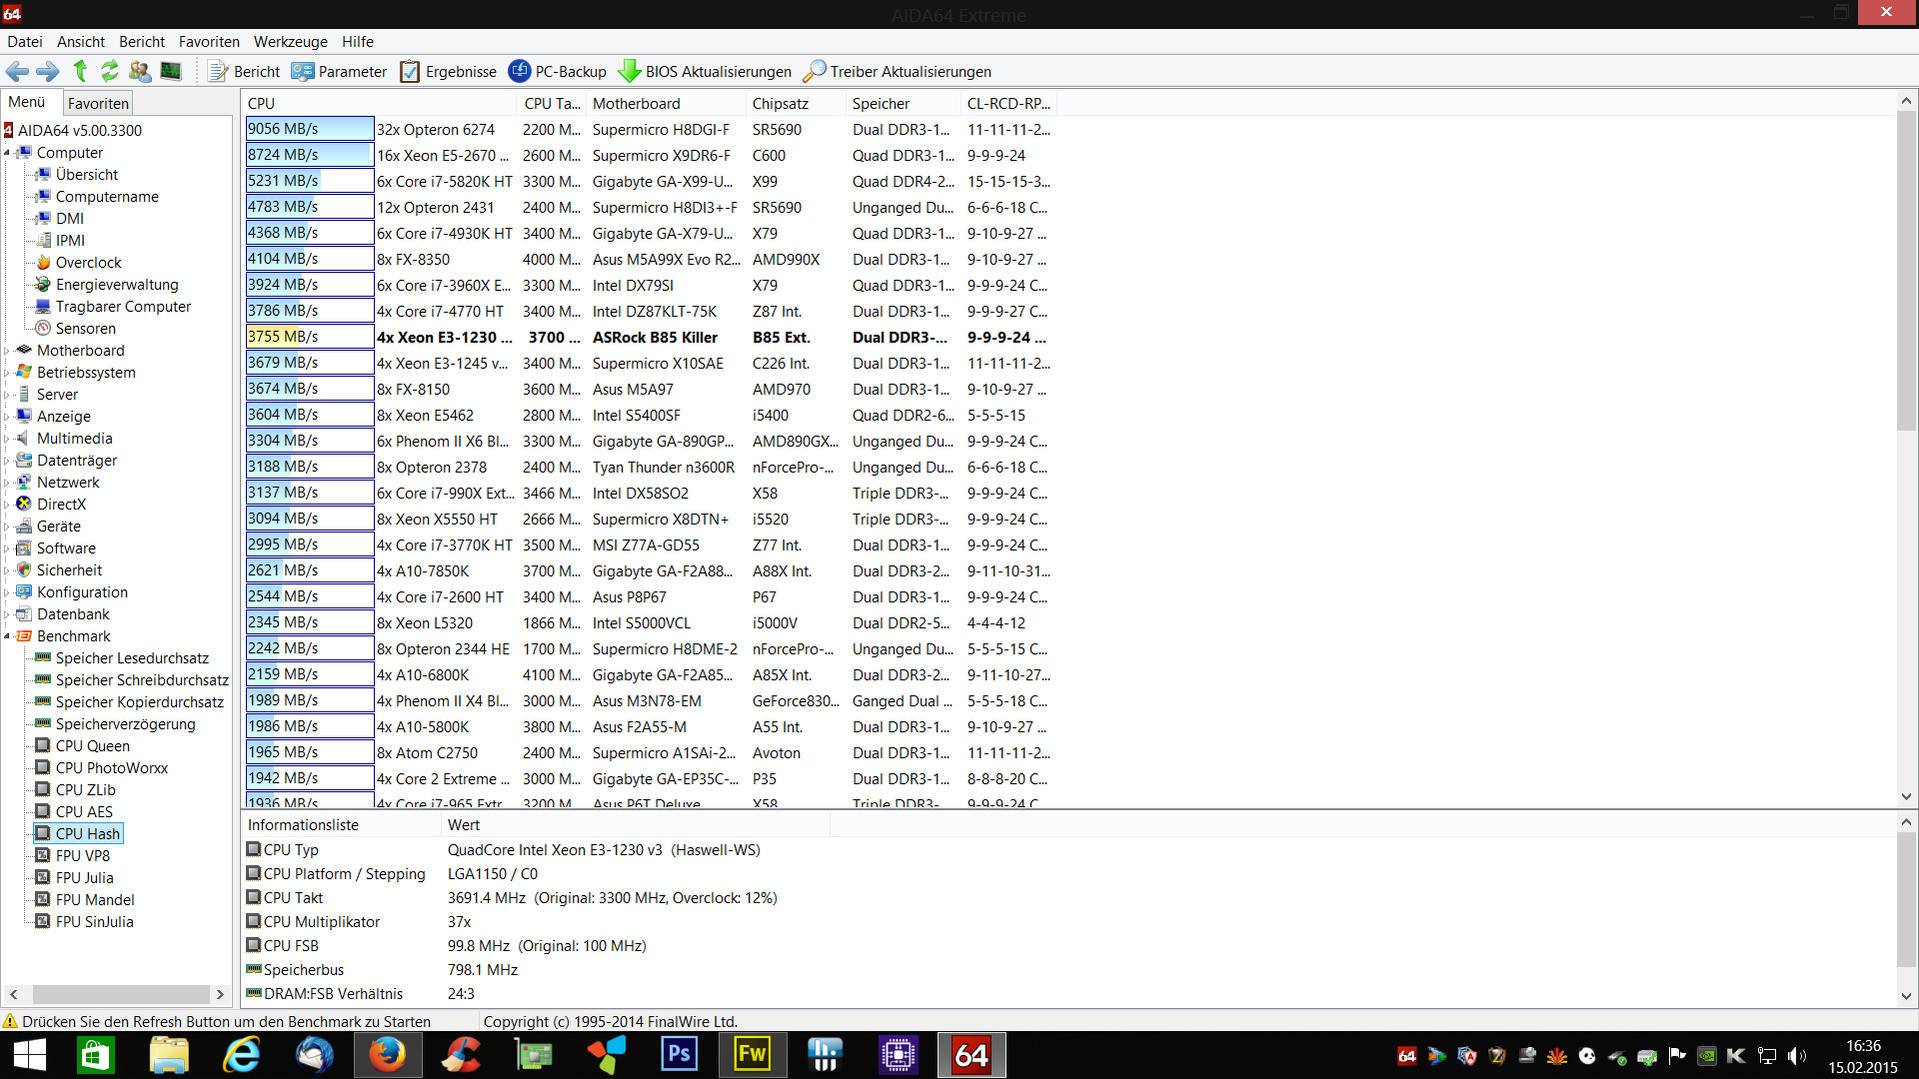The height and width of the screenshot is (1079, 1919).
Task: Open PC-Backup tool
Action: pos(557,71)
